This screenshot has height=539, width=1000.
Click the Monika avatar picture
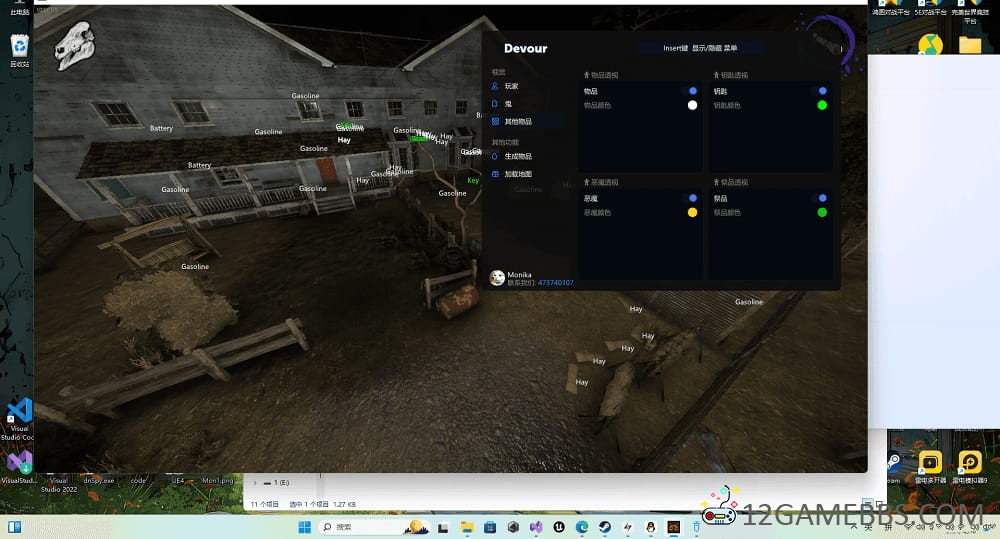point(497,278)
